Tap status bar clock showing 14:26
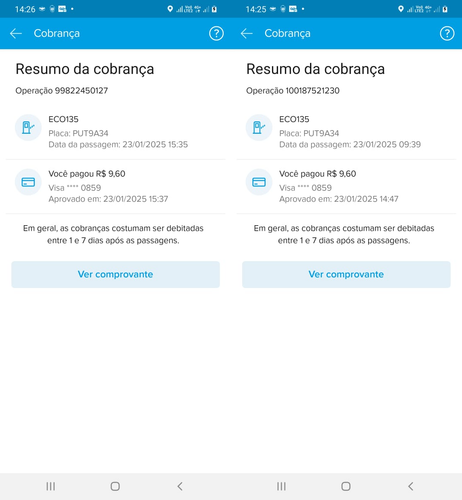Viewport: 462px width, 500px height. tap(25, 9)
